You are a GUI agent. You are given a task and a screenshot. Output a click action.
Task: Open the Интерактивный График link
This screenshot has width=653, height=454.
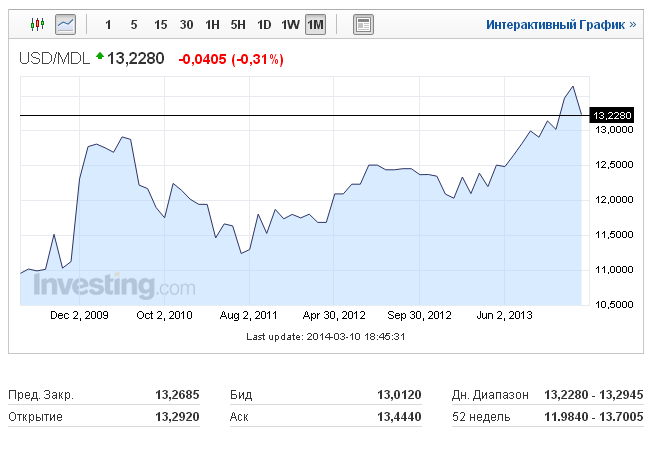[561, 25]
